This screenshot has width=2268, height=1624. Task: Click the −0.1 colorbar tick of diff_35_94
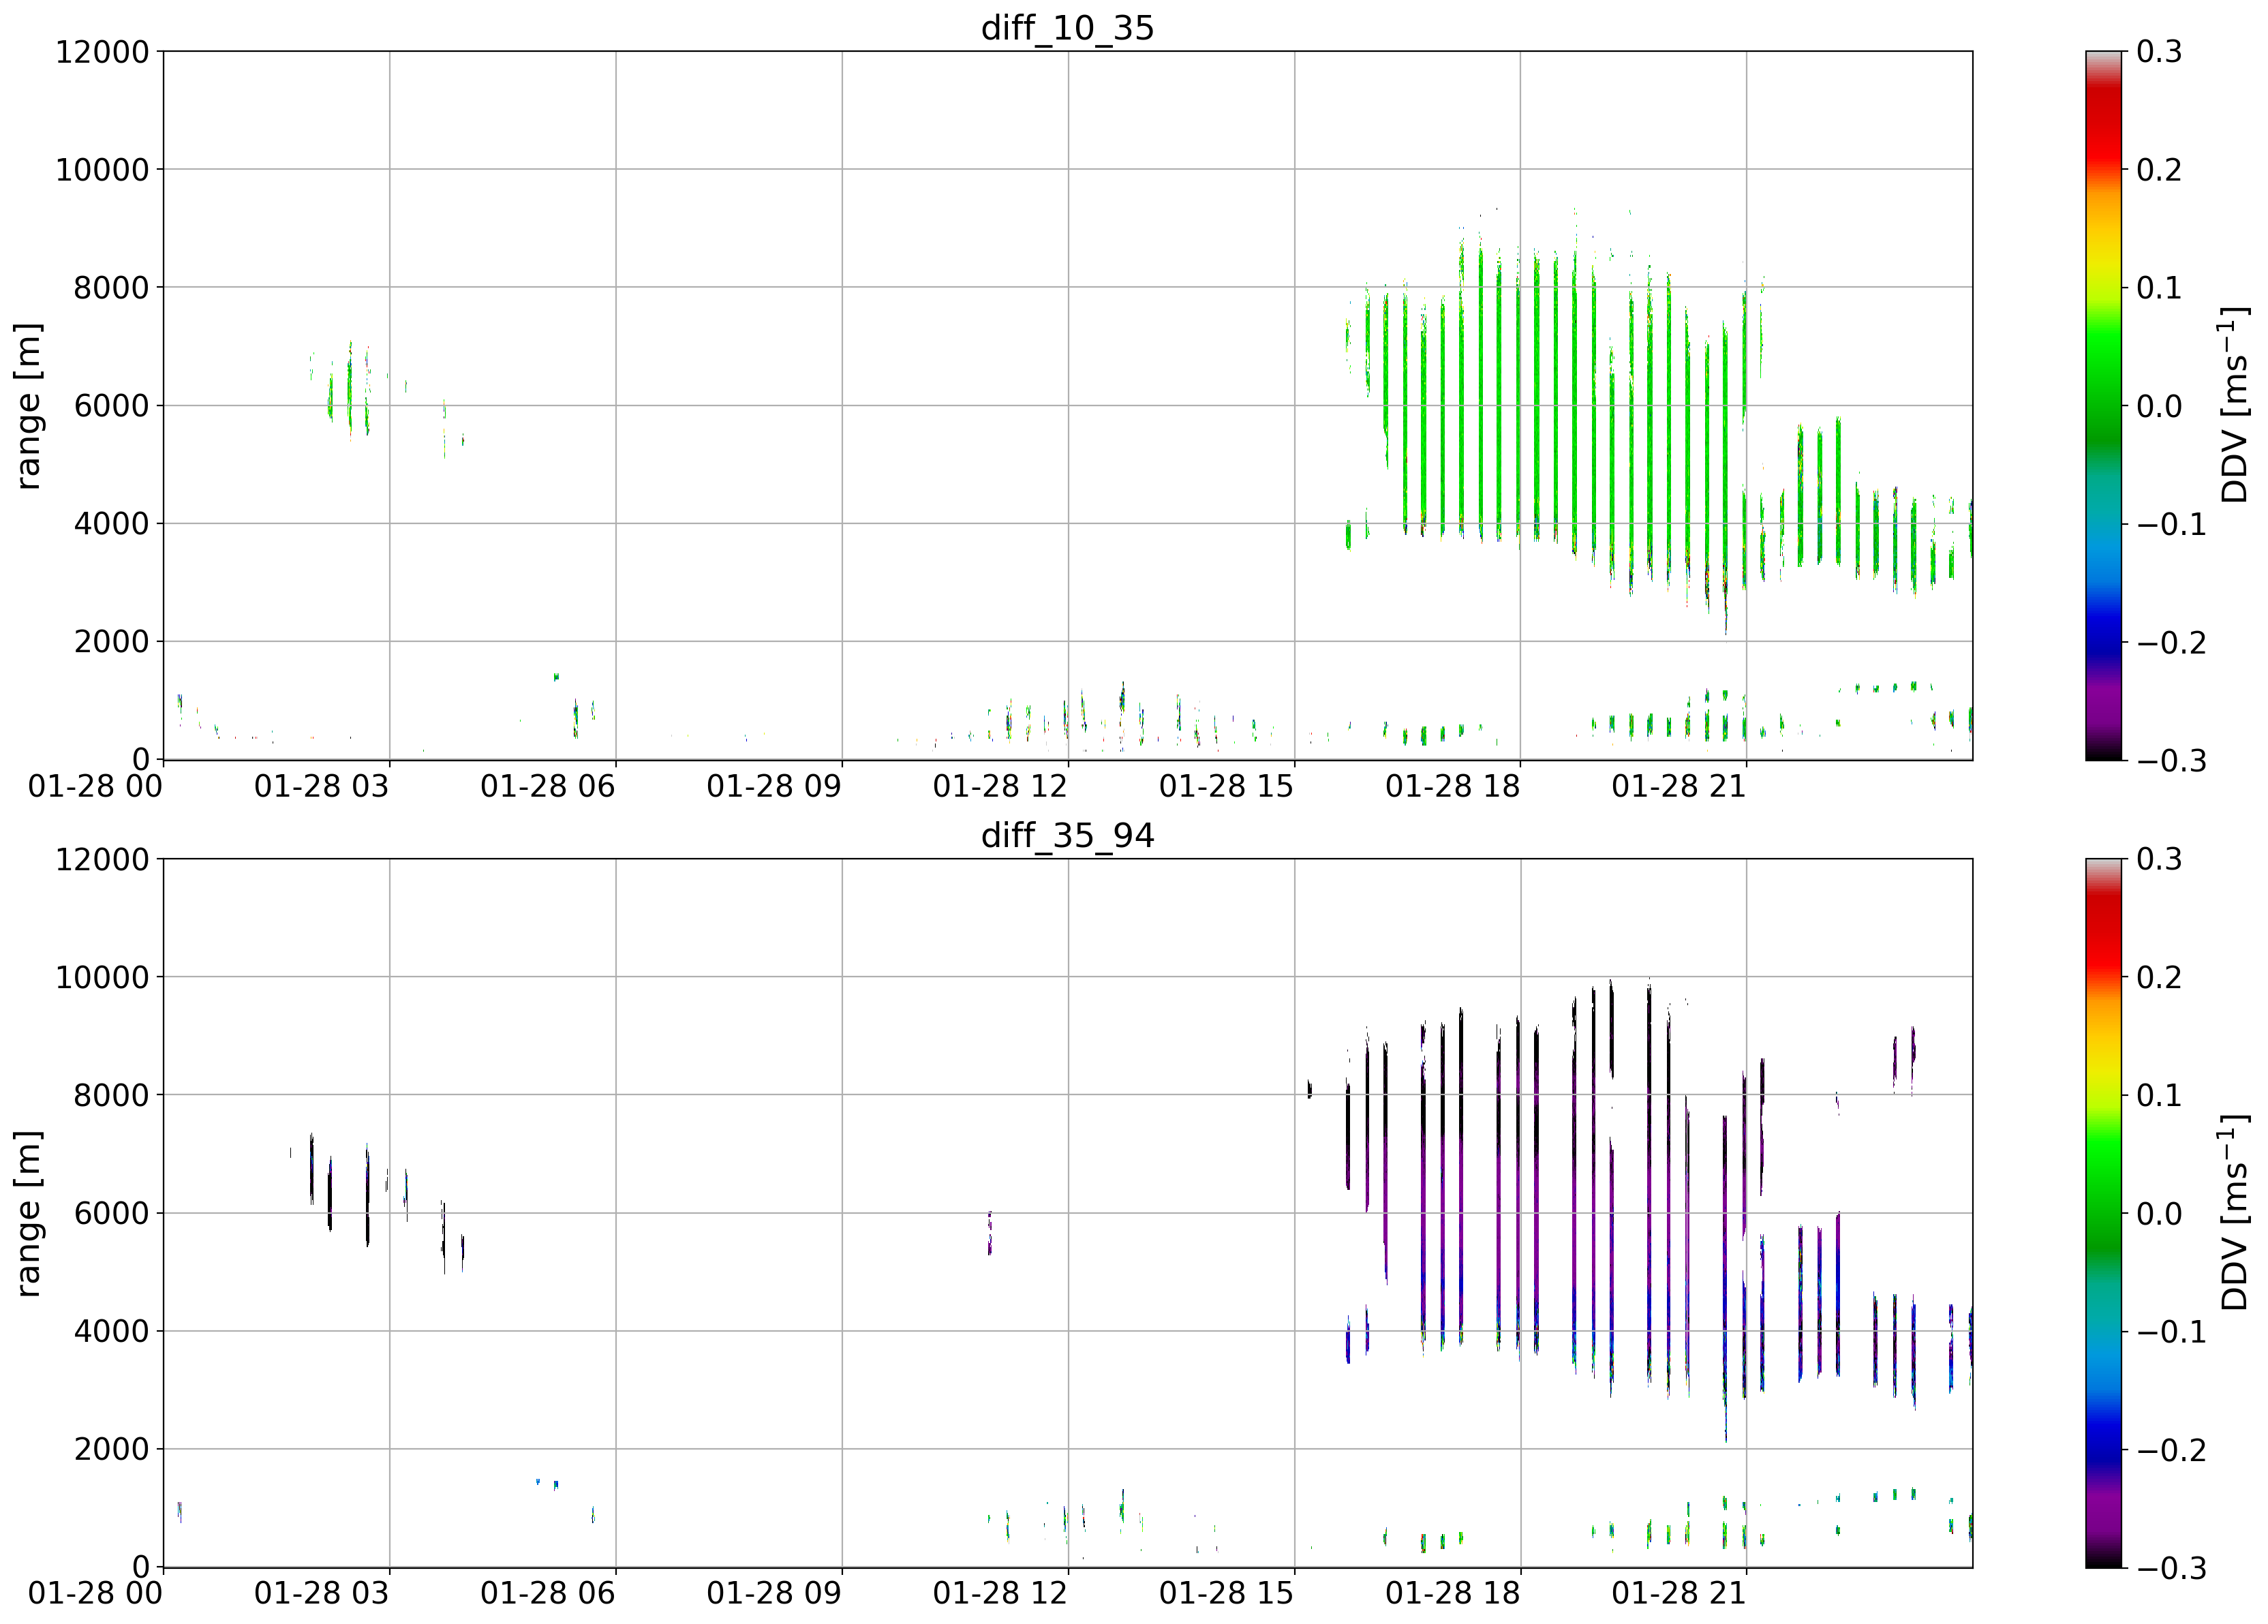click(x=2171, y=1332)
